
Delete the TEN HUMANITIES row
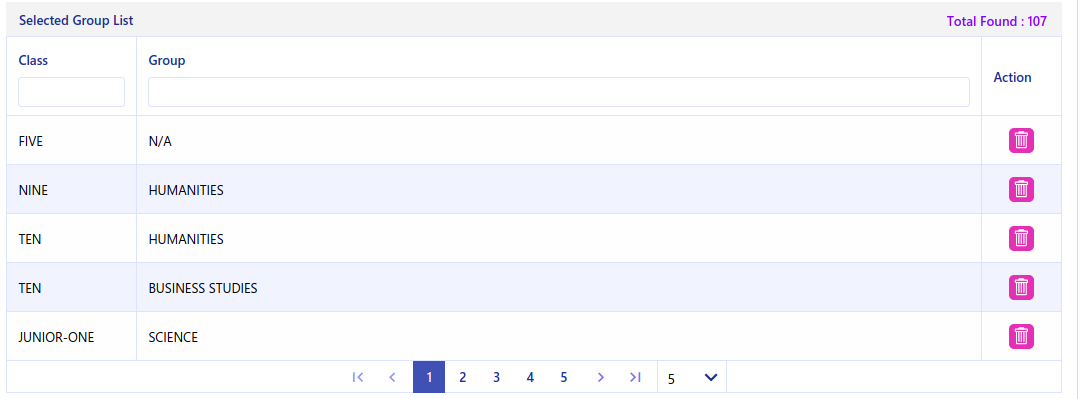[x=1021, y=238]
